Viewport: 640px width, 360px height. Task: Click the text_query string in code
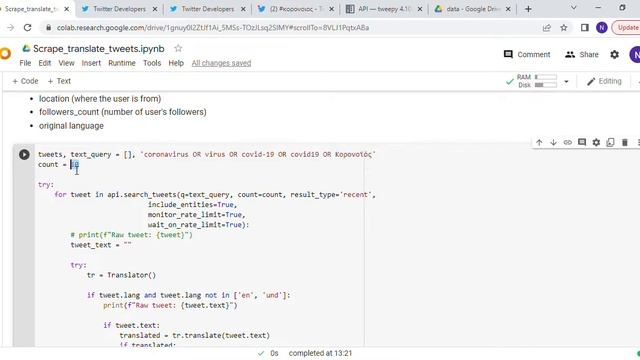tap(258, 155)
